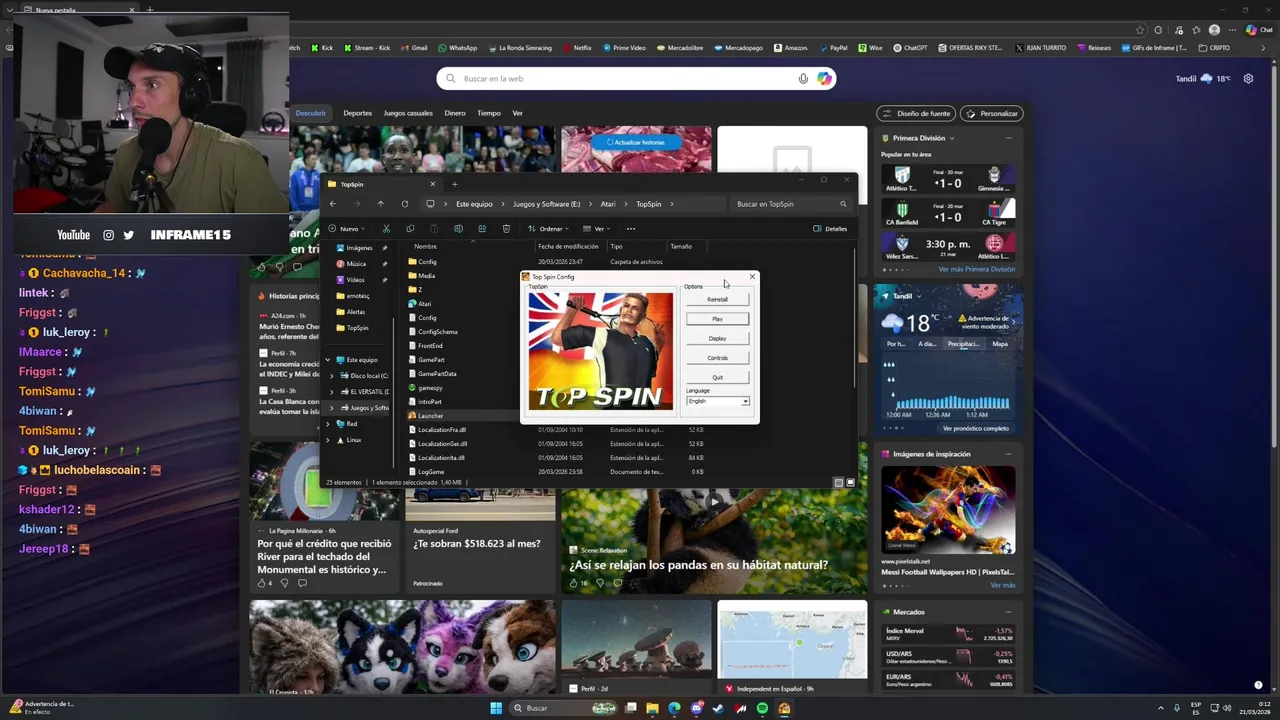Image resolution: width=1280 pixels, height=720 pixels.
Task: Open Display options in Top Spin Config
Action: coord(717,338)
